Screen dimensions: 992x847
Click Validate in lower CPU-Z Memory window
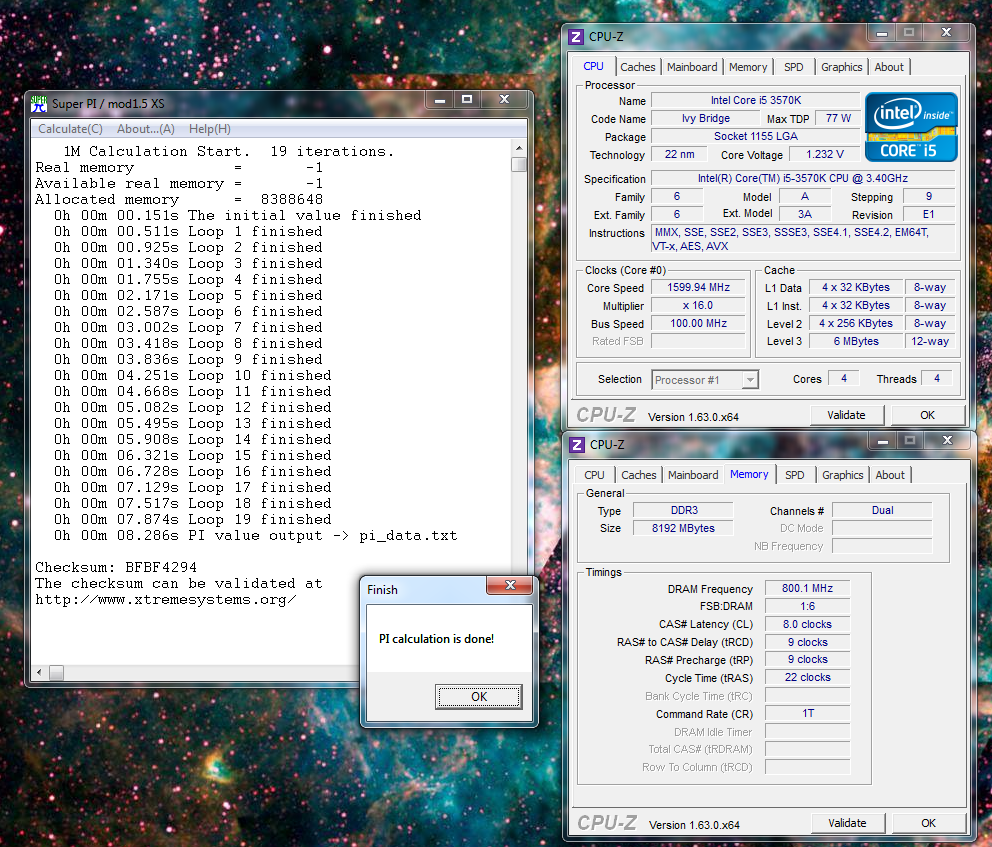(847, 823)
